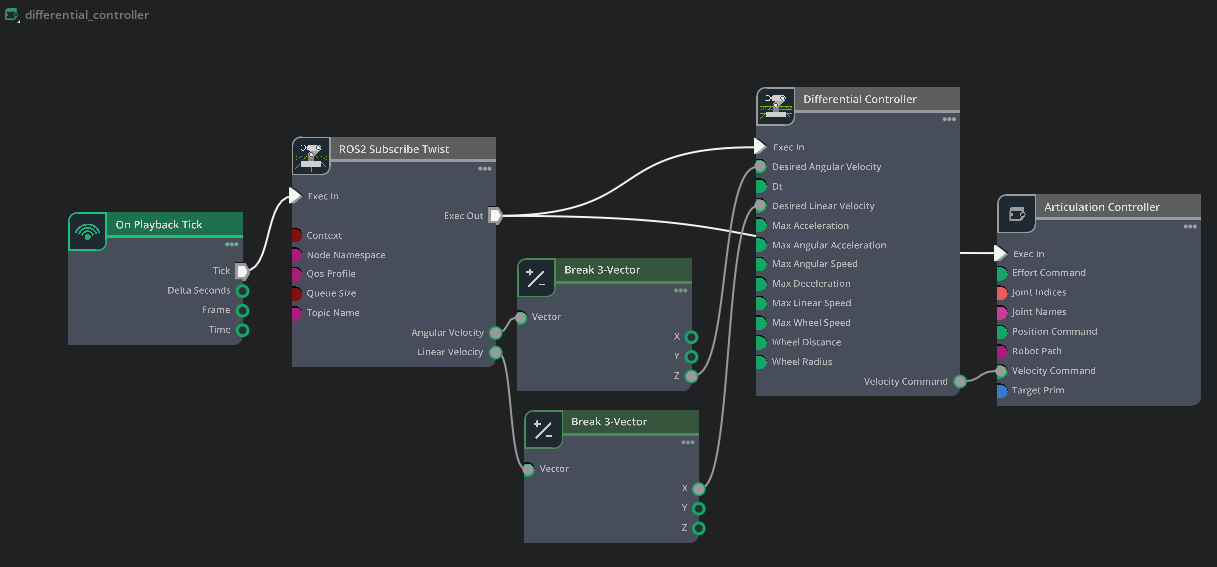
Task: Click the Target Prim input port
Action: coord(1002,390)
